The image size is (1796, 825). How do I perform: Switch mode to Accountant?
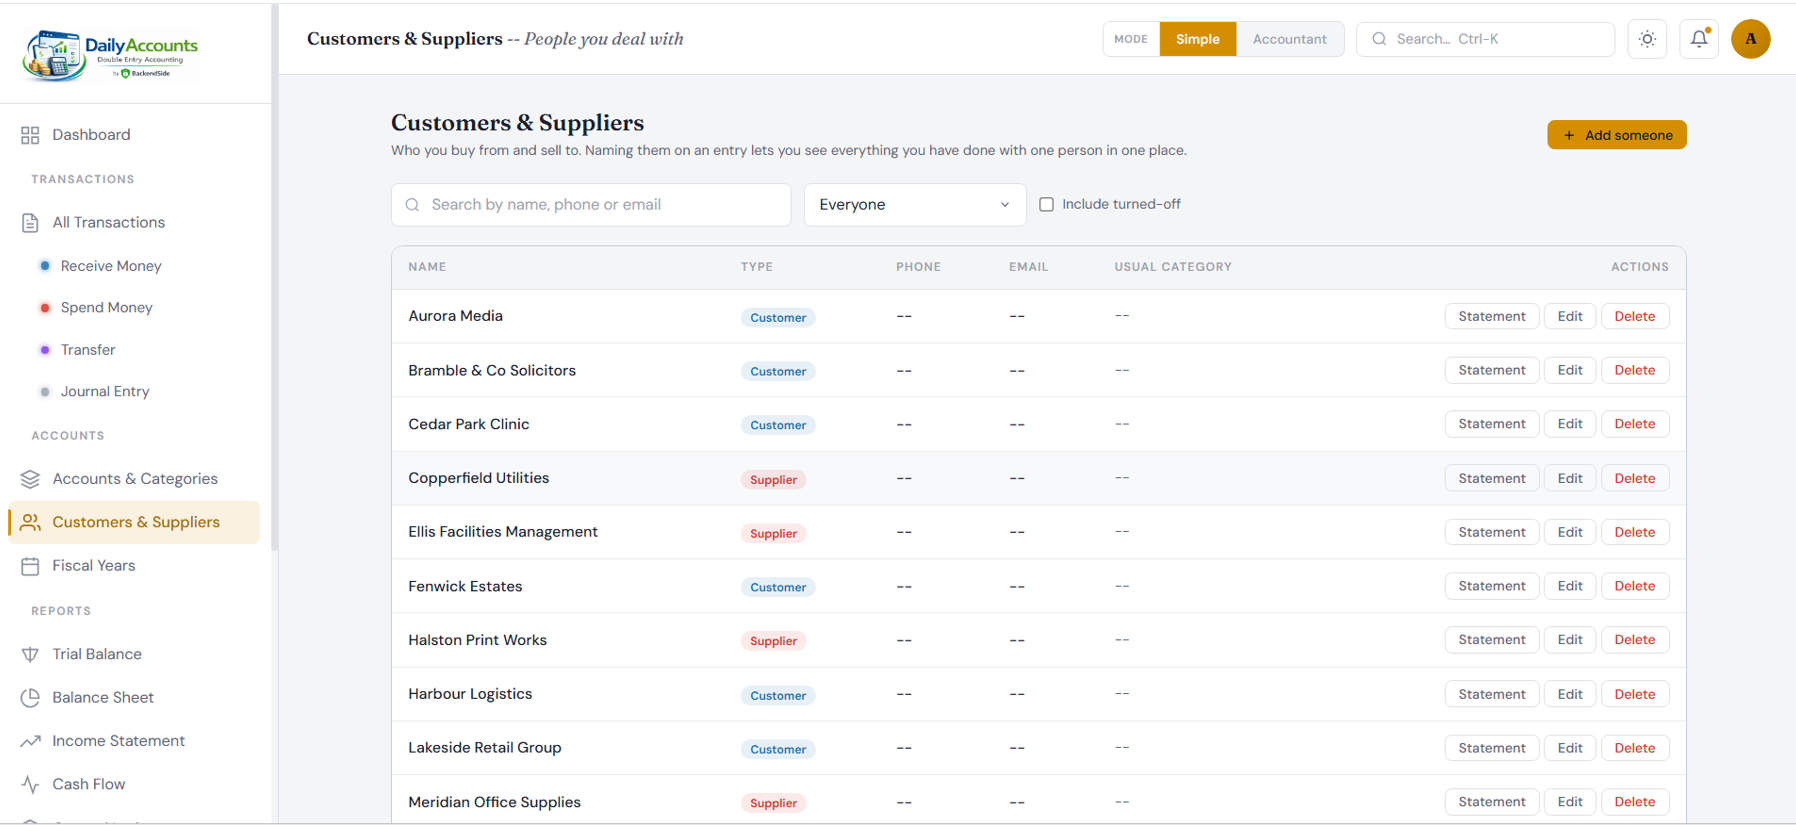(x=1289, y=39)
